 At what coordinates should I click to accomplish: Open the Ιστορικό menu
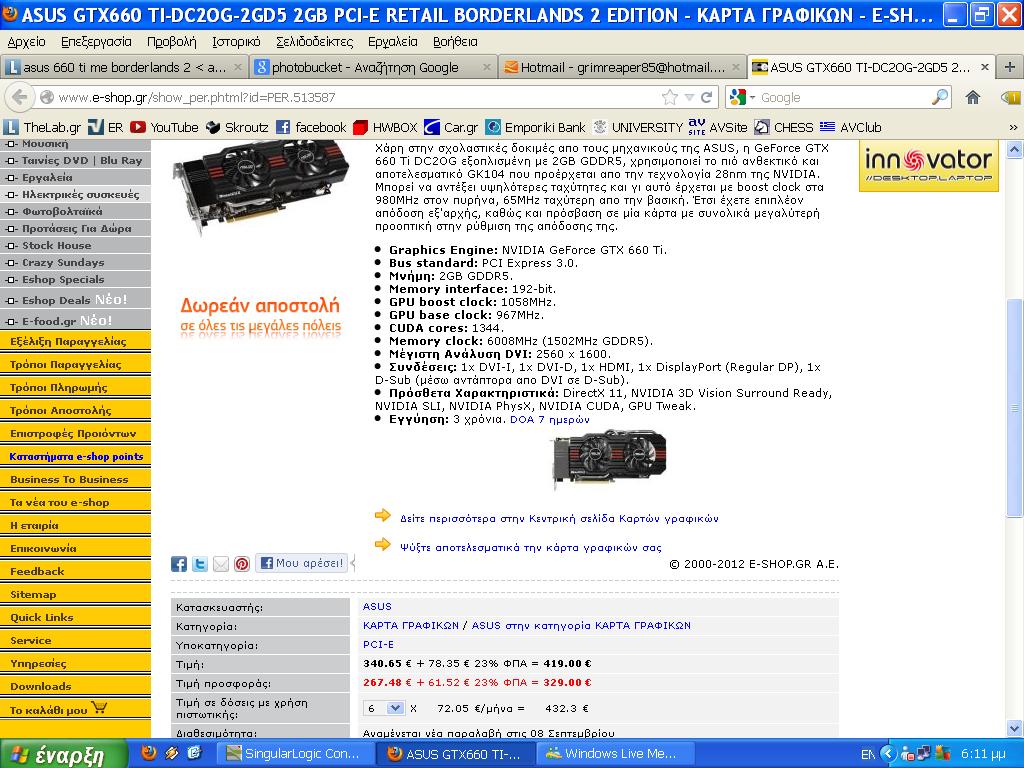pos(236,42)
